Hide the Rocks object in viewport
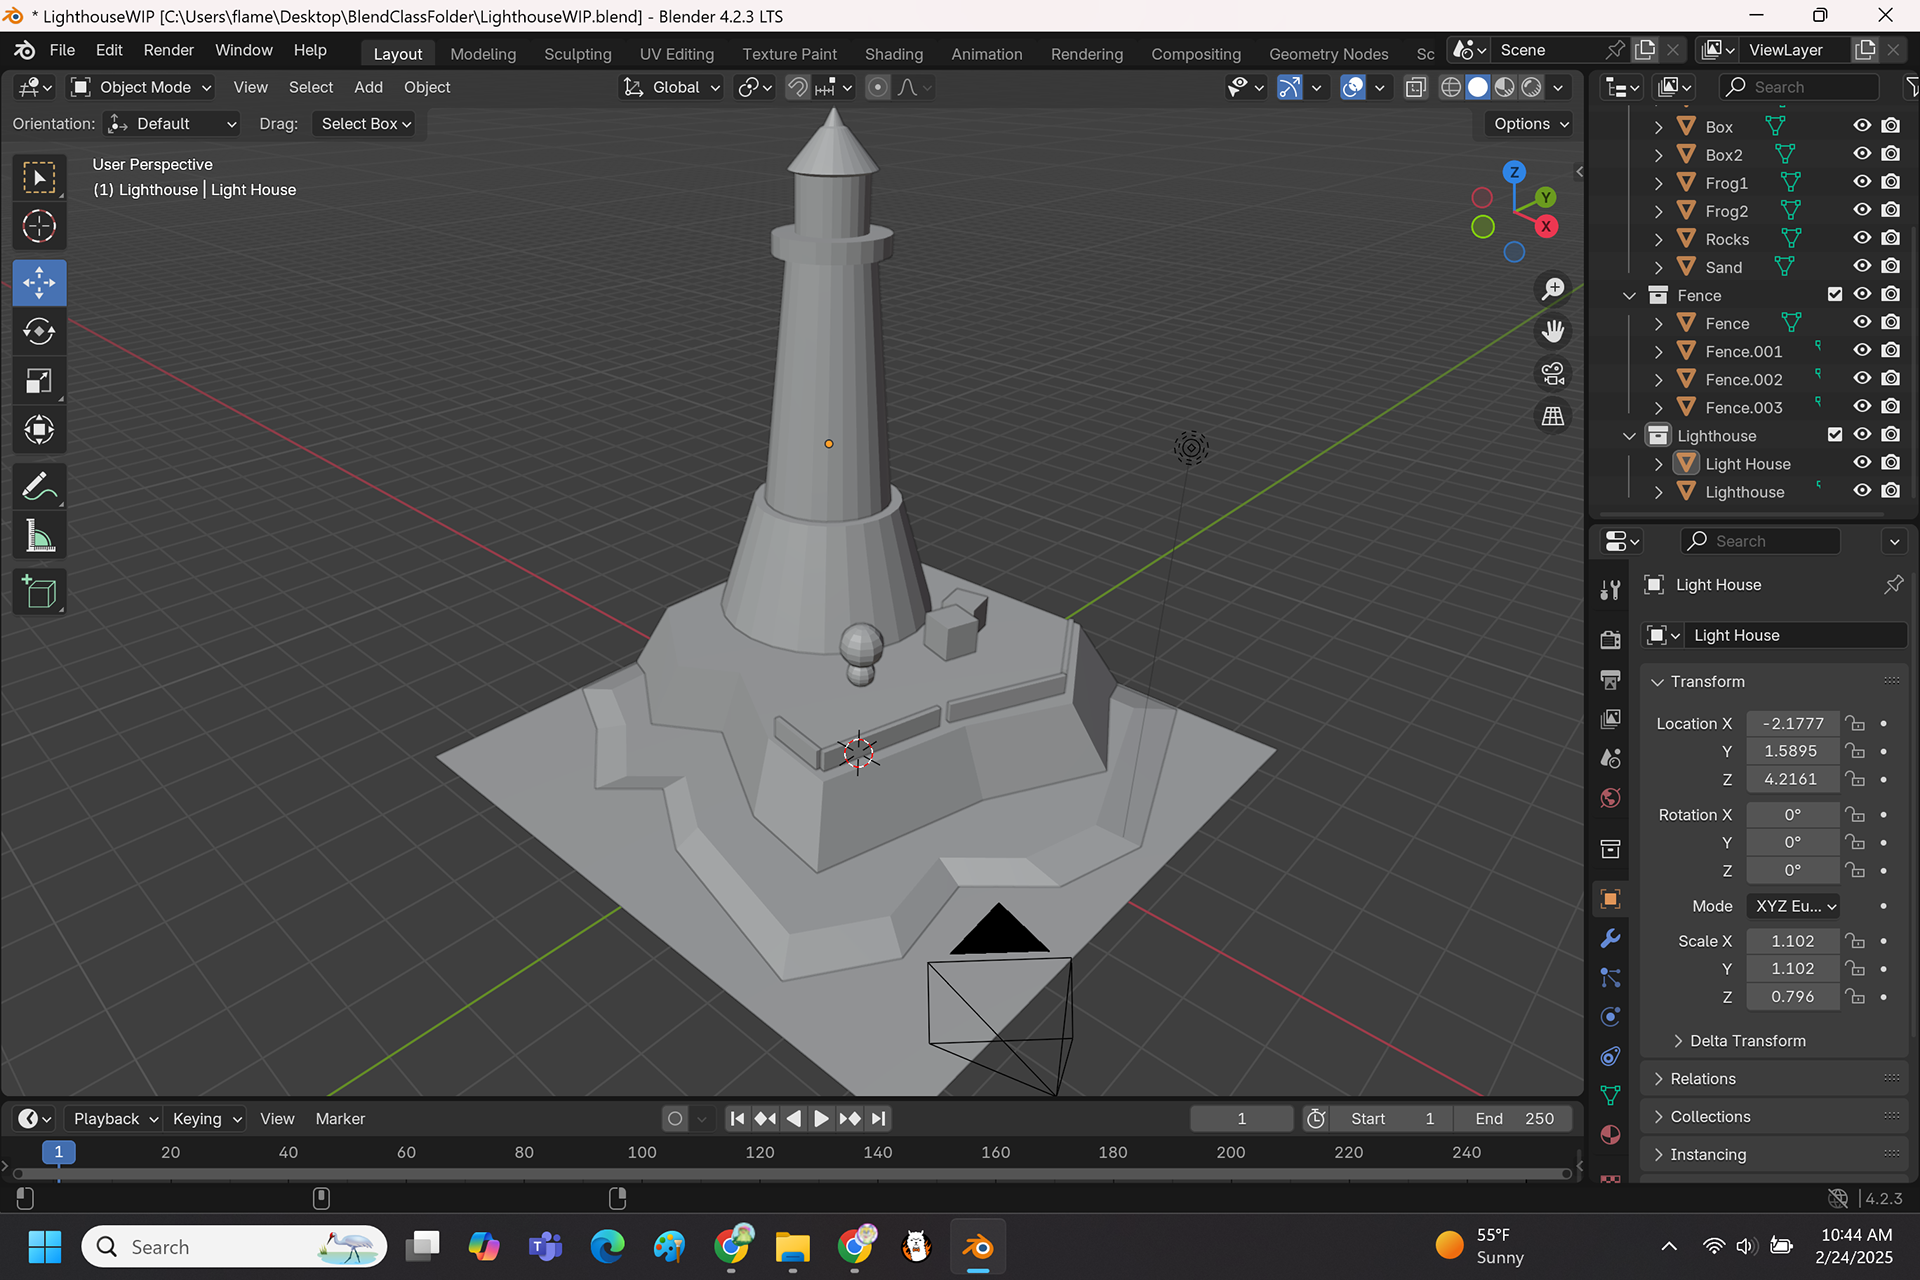 point(1862,238)
